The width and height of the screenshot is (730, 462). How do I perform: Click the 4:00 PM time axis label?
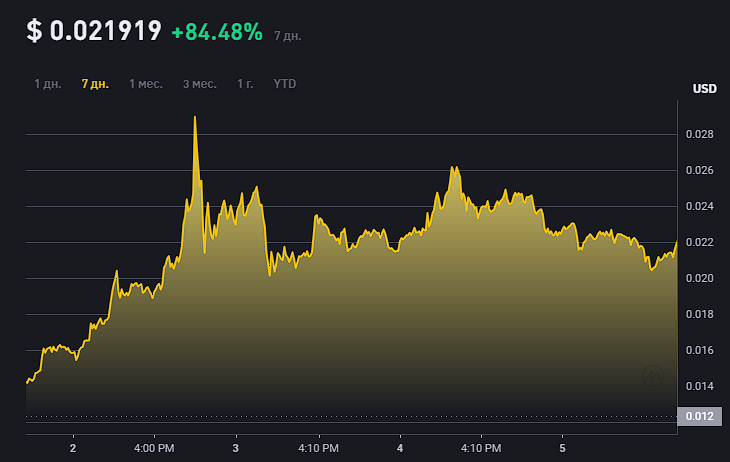coord(154,448)
